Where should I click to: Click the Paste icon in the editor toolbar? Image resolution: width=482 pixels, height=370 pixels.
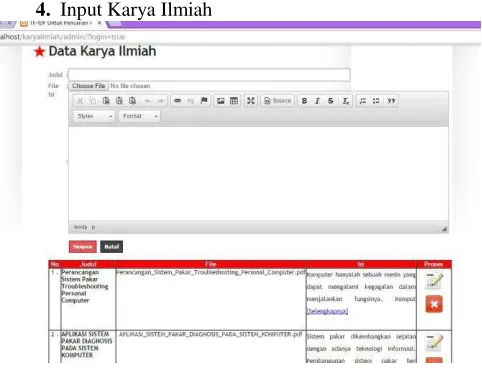coord(106,101)
